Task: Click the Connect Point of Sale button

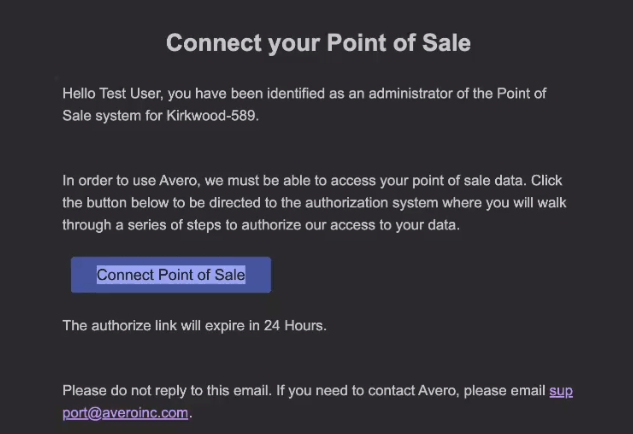Action: pyautogui.click(x=170, y=275)
